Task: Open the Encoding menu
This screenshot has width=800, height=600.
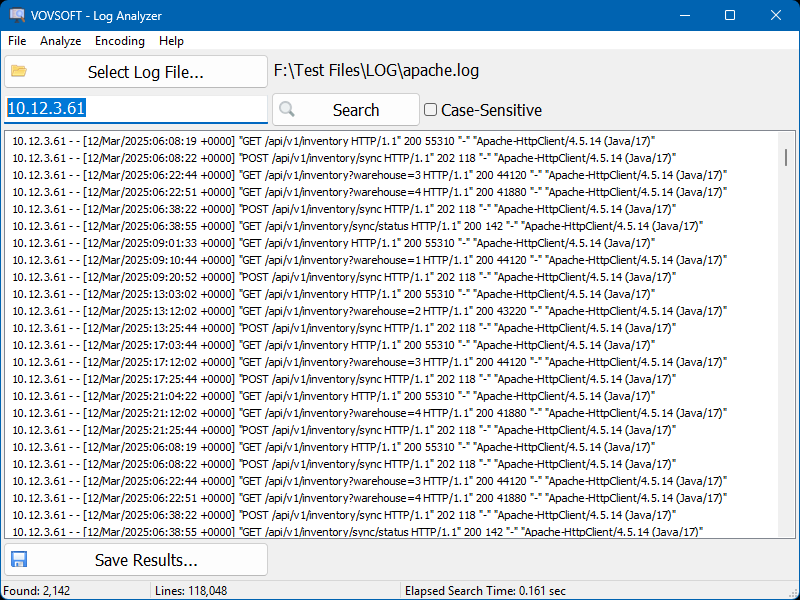Action: tap(120, 41)
